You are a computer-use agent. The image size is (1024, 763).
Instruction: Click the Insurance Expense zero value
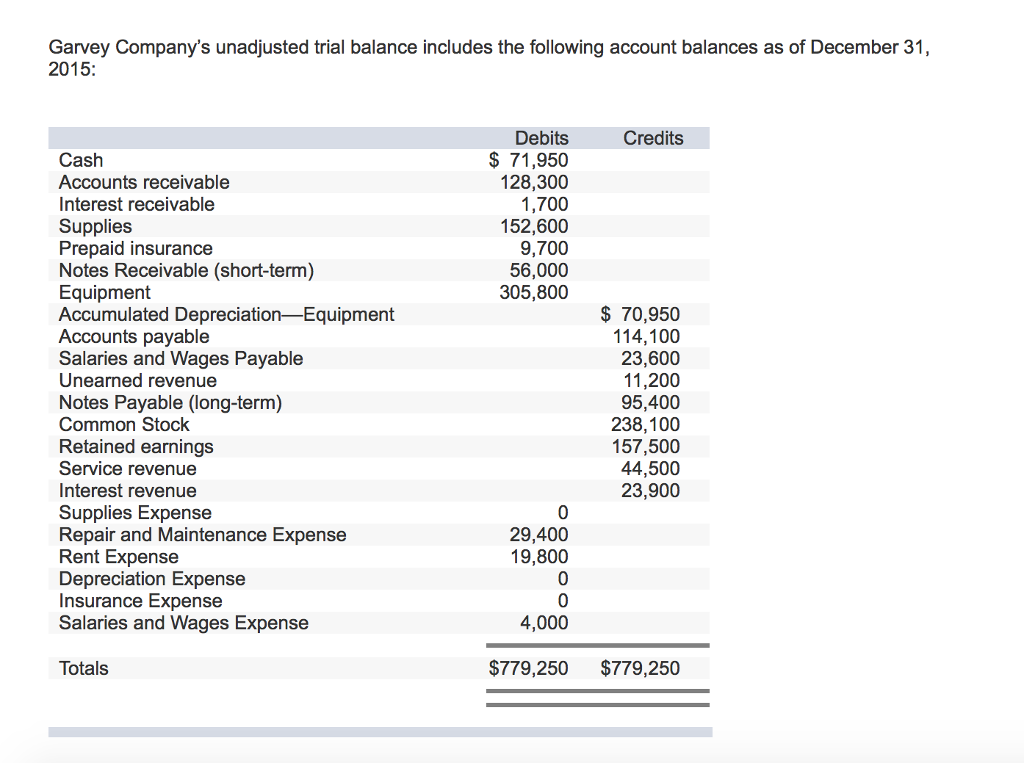(563, 601)
